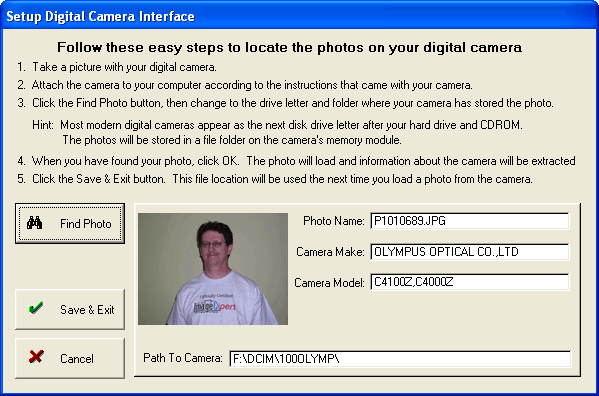This screenshot has width=599, height=396.
Task: Click 'The photos will be stored' hint line
Action: tap(232, 140)
